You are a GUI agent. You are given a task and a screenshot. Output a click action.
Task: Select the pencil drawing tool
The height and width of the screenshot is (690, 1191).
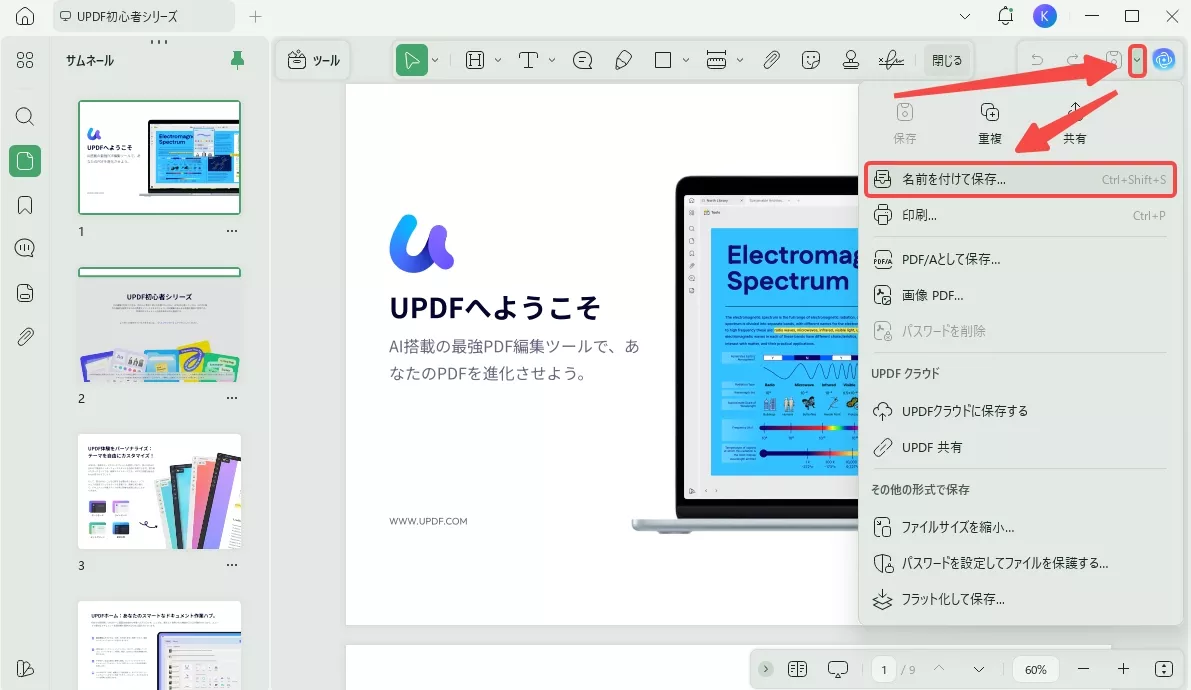click(x=623, y=60)
